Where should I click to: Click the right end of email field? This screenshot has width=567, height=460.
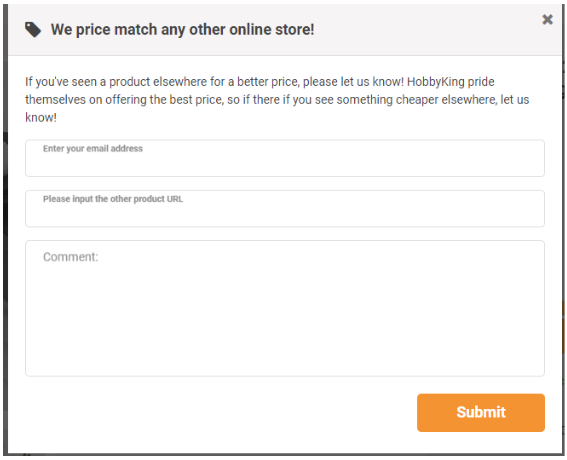[524, 158]
